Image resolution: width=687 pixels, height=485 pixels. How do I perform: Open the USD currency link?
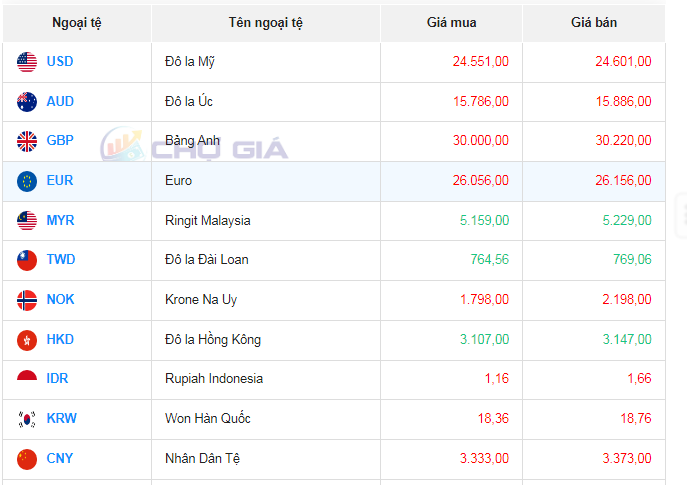[x=60, y=61]
